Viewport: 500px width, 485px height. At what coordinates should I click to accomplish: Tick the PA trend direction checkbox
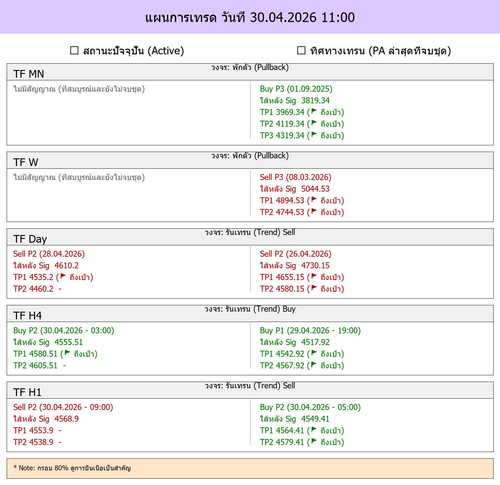coord(301,50)
